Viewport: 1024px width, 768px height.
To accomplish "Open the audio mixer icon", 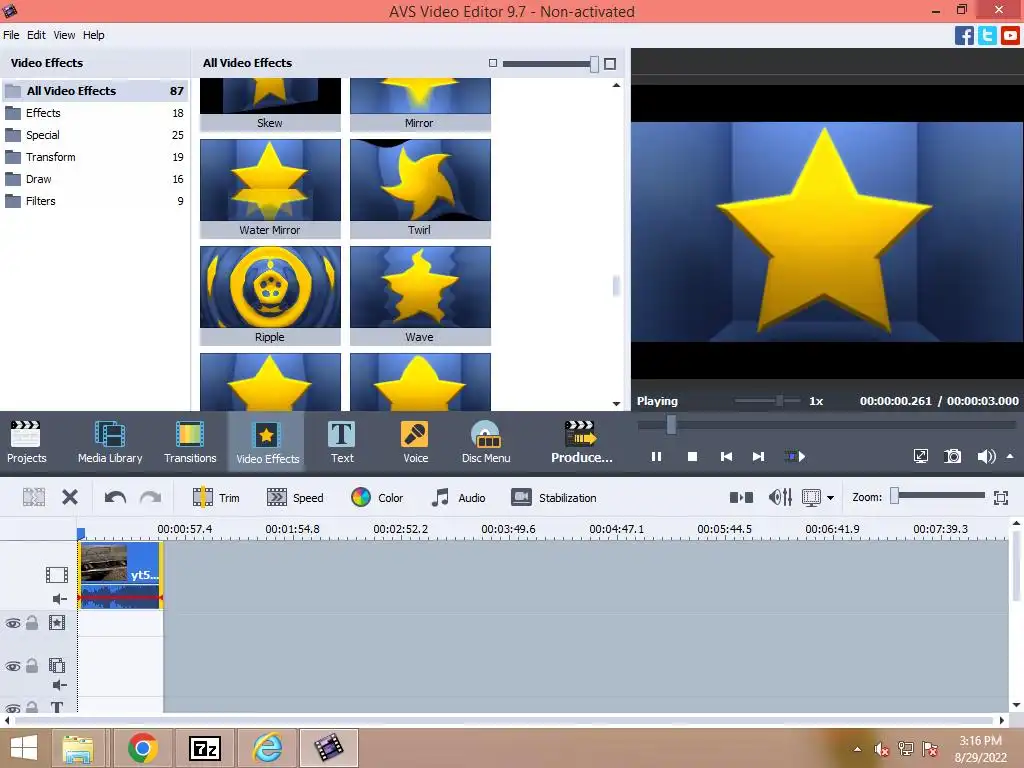I will tap(780, 498).
